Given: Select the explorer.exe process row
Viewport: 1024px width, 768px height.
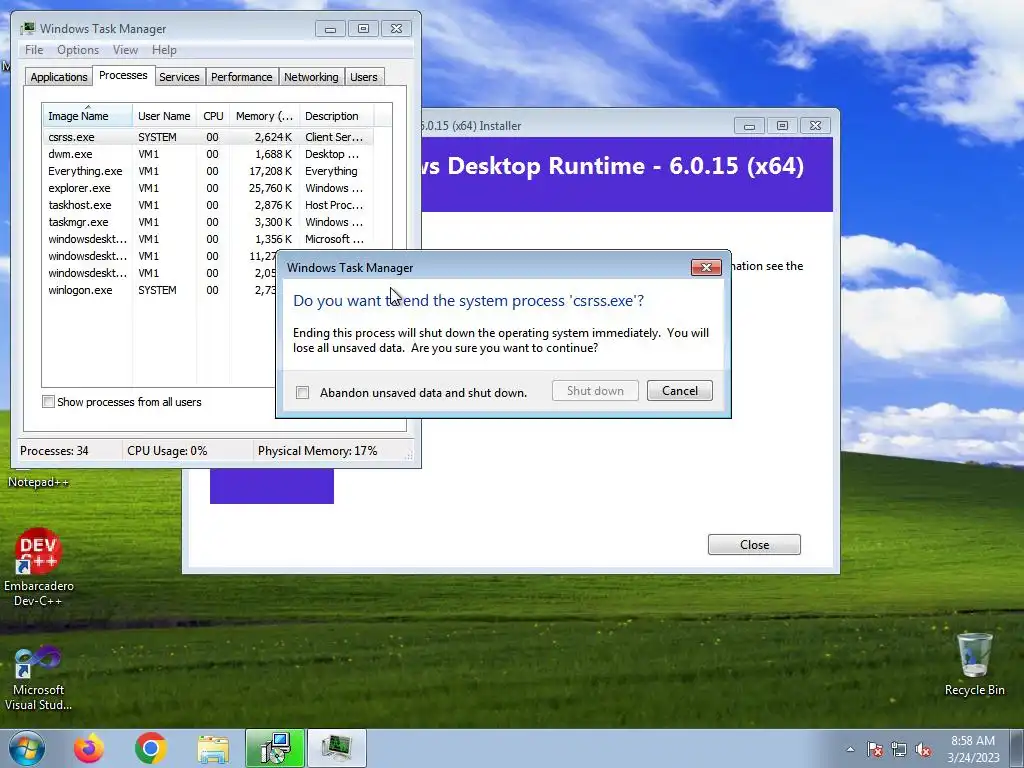Looking at the screenshot, I should [x=208, y=188].
